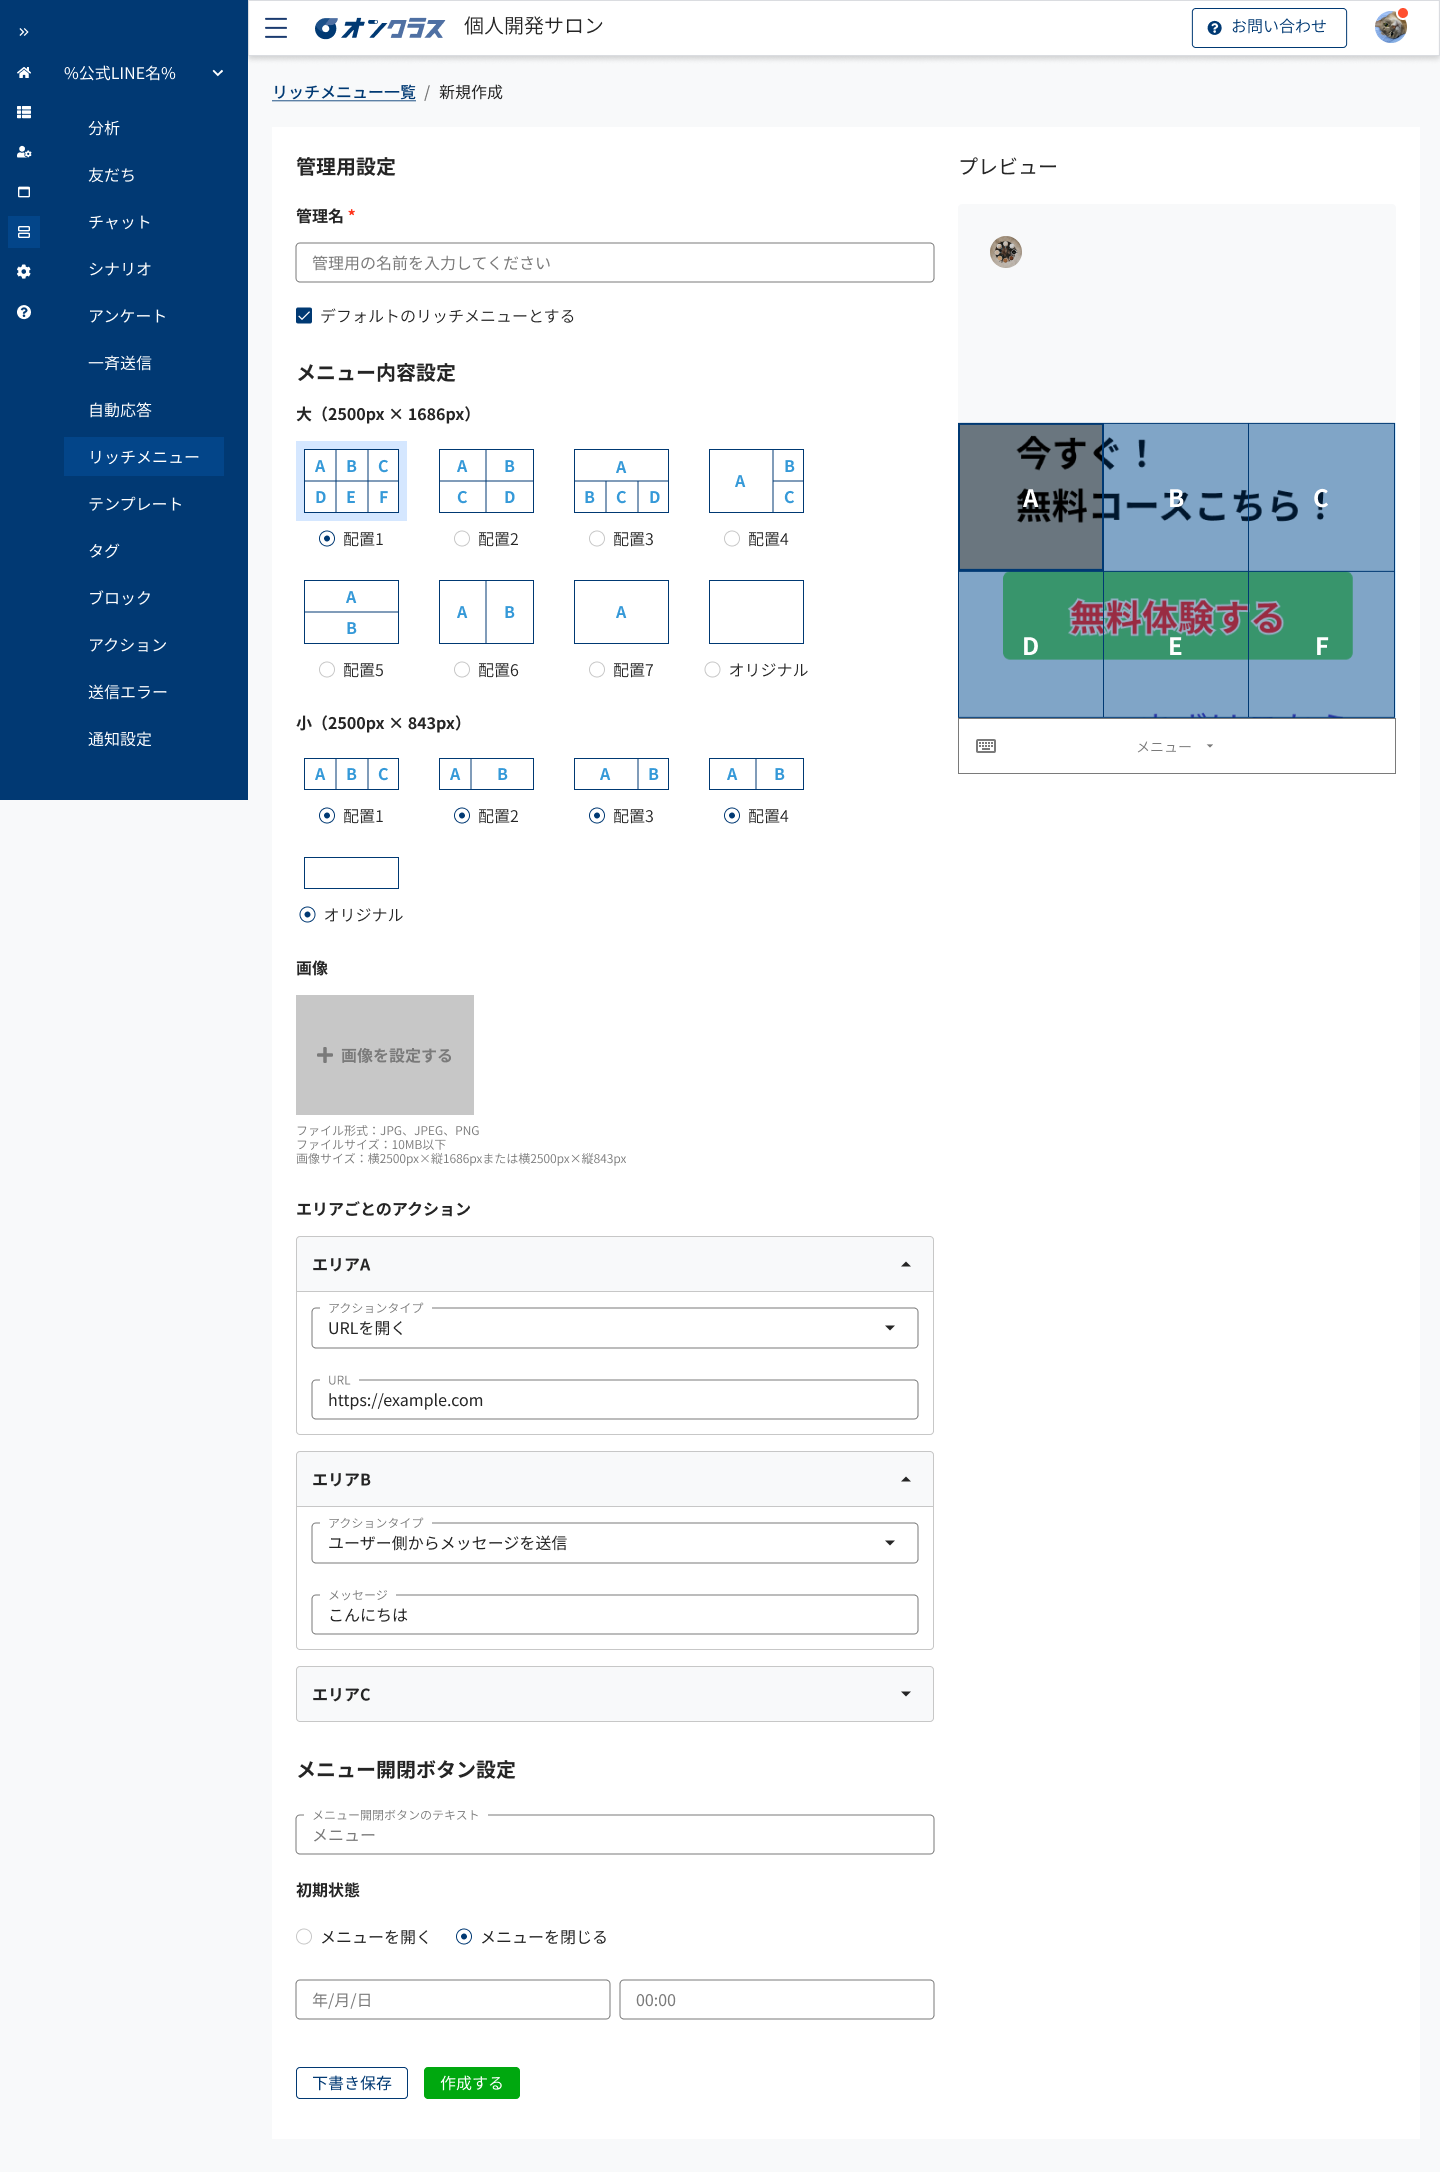Viewport: 1440px width, 2172px height.
Task: Click 下書き保存 button
Action: click(352, 2083)
